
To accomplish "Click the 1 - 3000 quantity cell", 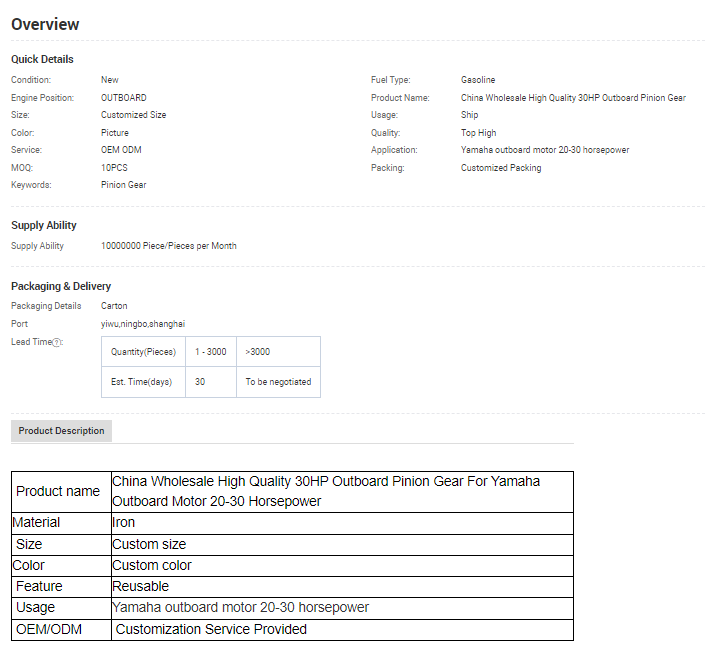I will pos(210,352).
